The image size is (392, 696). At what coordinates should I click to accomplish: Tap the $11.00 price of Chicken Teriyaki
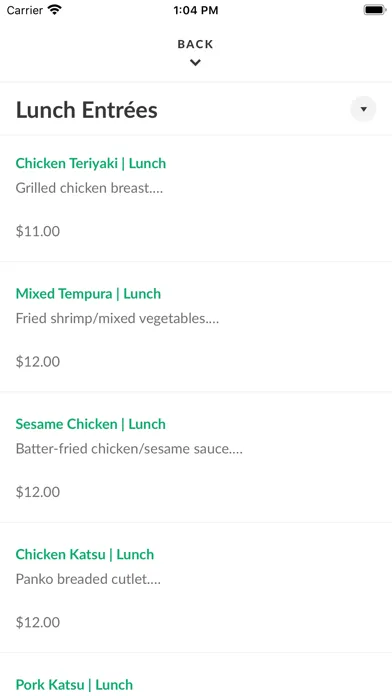pyautogui.click(x=38, y=231)
